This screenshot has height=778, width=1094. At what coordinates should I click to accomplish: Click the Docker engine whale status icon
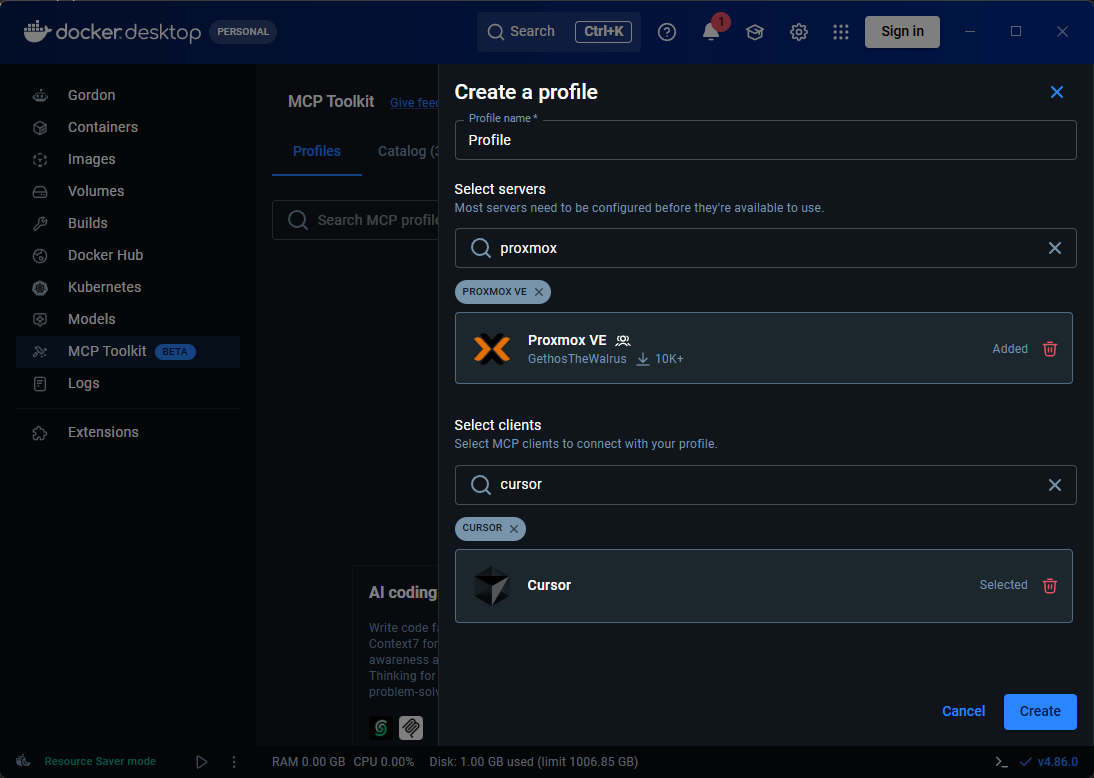[23, 761]
